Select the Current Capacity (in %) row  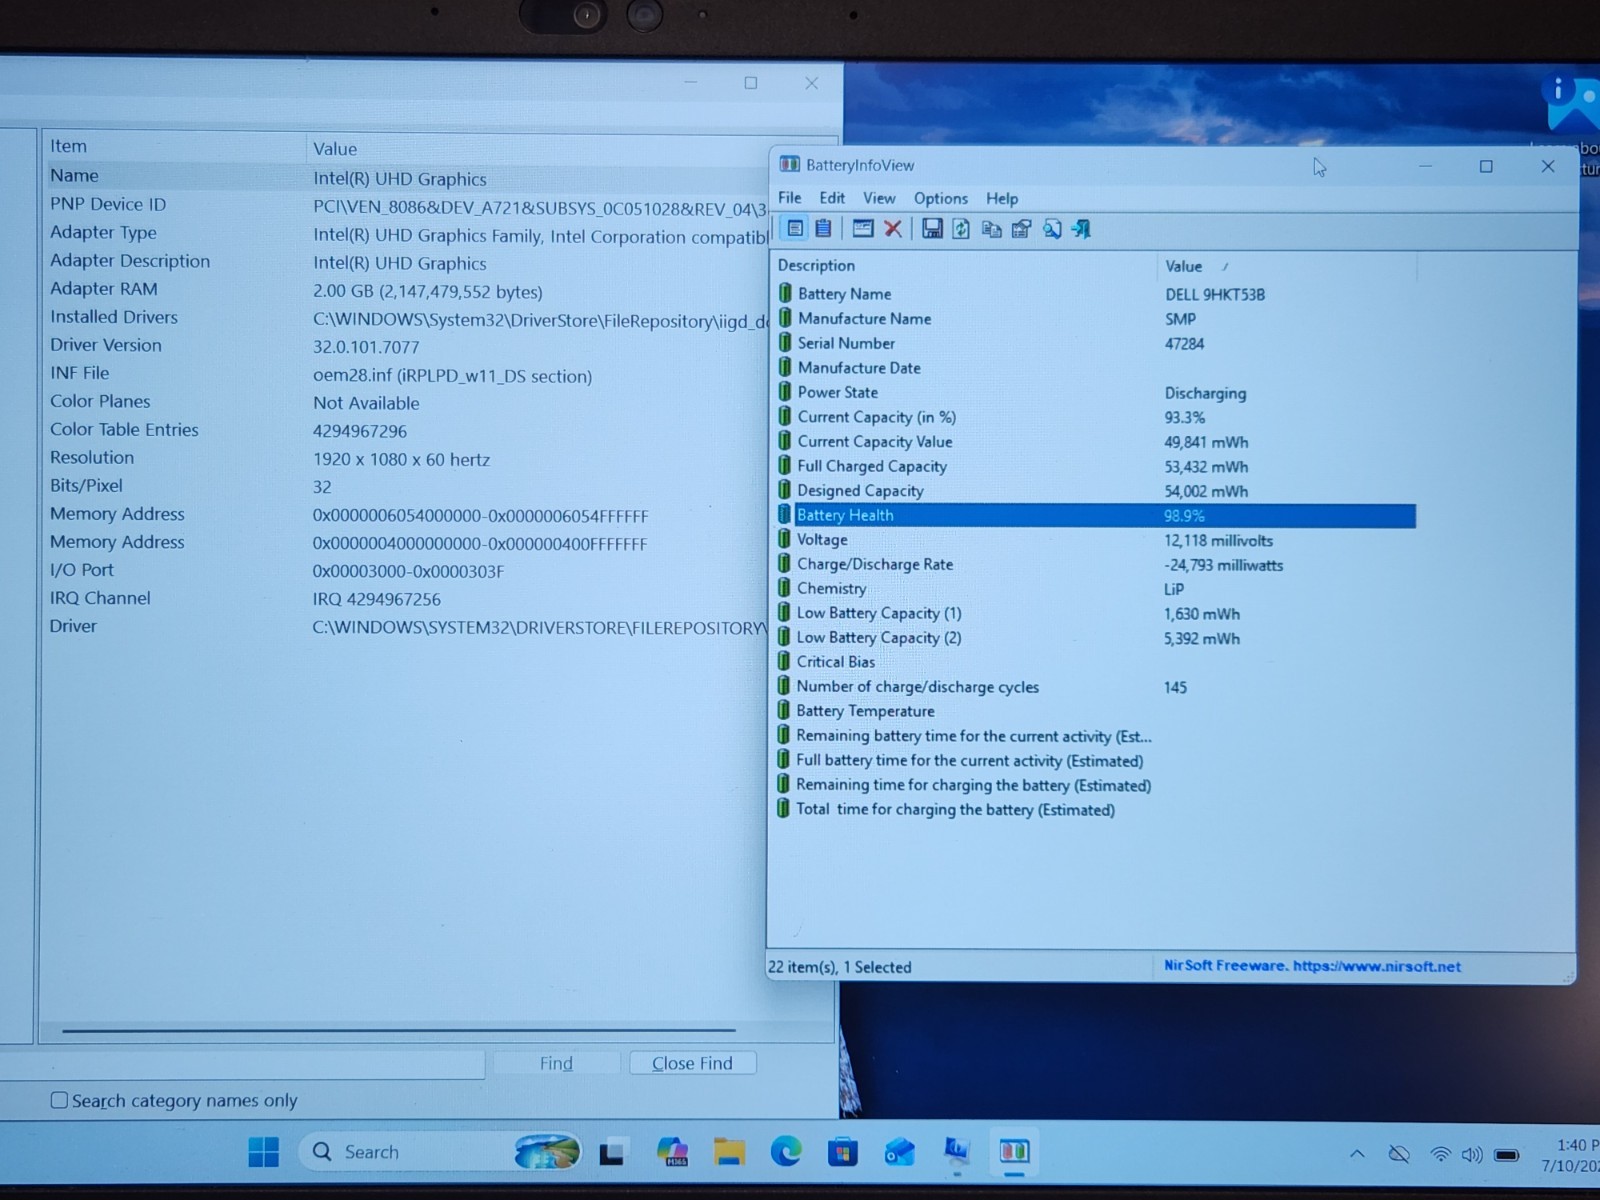pyautogui.click(x=1095, y=417)
